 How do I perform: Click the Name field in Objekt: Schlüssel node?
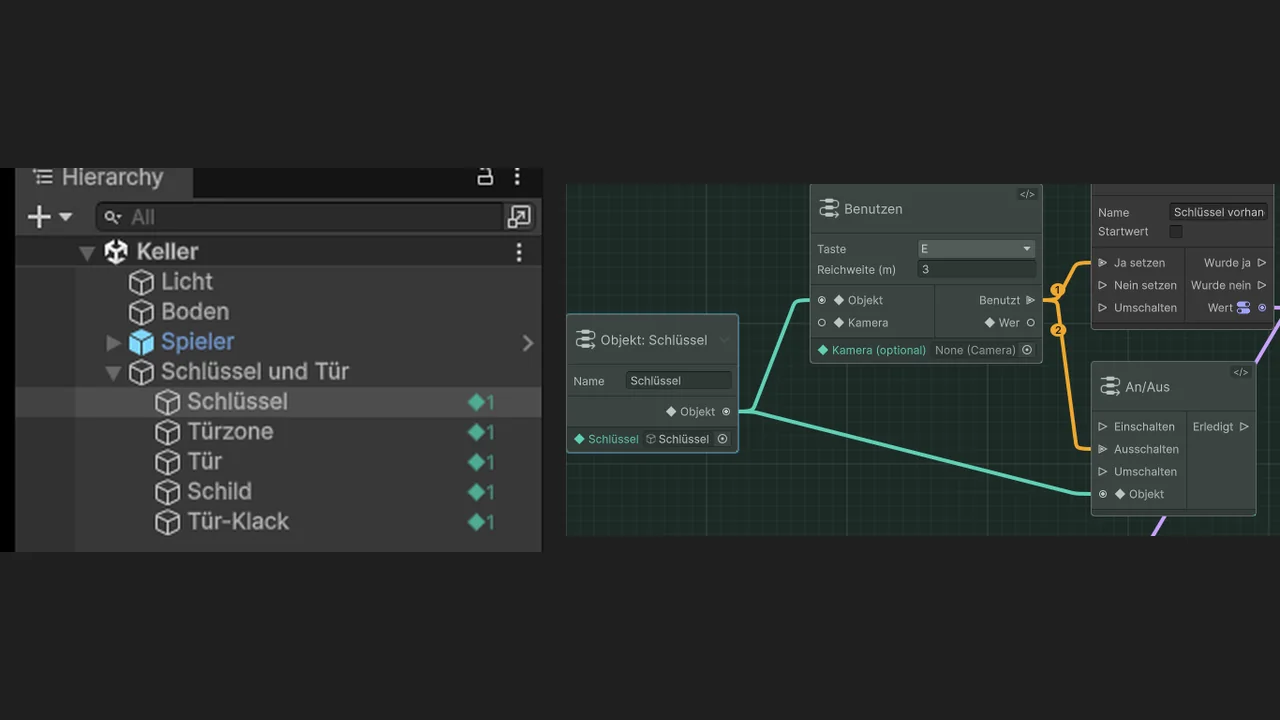click(679, 381)
